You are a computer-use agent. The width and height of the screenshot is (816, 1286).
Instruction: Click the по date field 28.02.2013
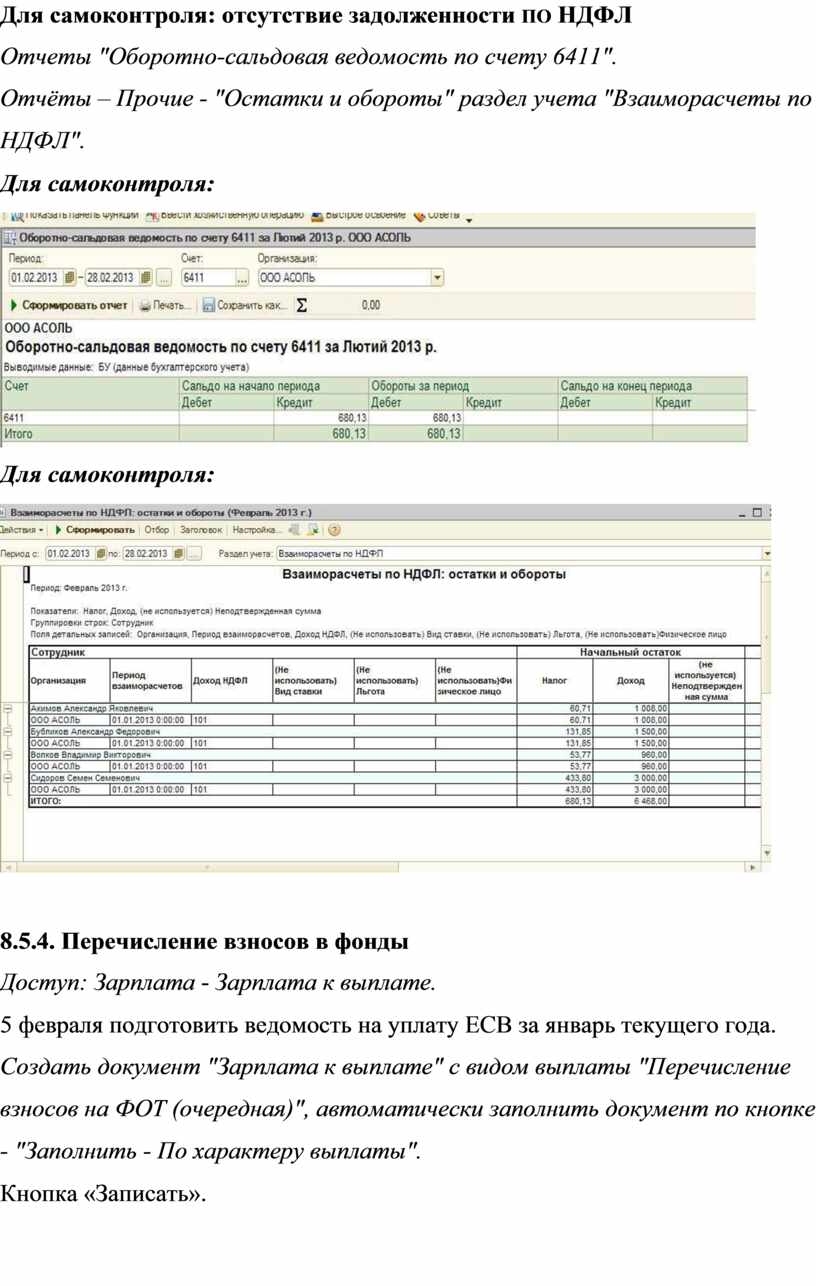[147, 553]
